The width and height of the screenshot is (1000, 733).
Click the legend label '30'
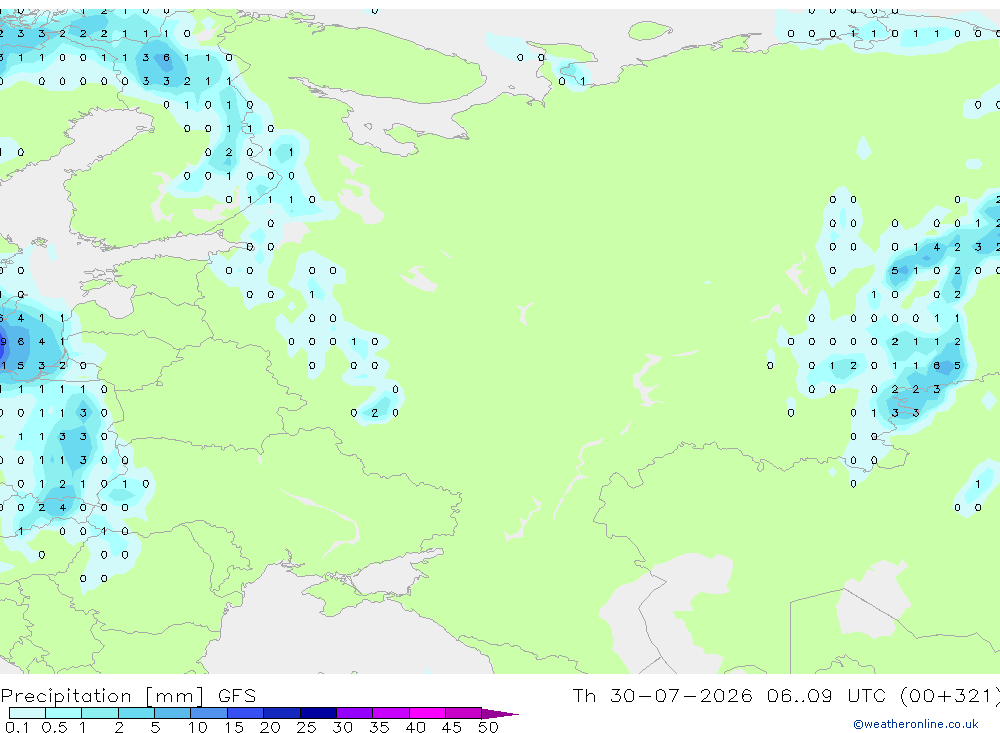tap(342, 727)
